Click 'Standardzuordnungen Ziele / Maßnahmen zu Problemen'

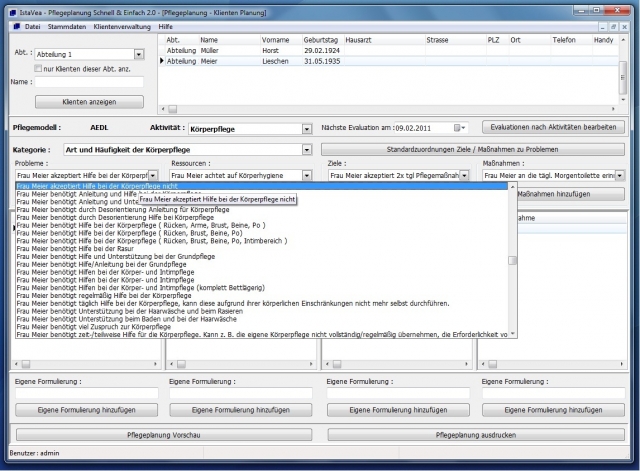pyautogui.click(x=473, y=149)
